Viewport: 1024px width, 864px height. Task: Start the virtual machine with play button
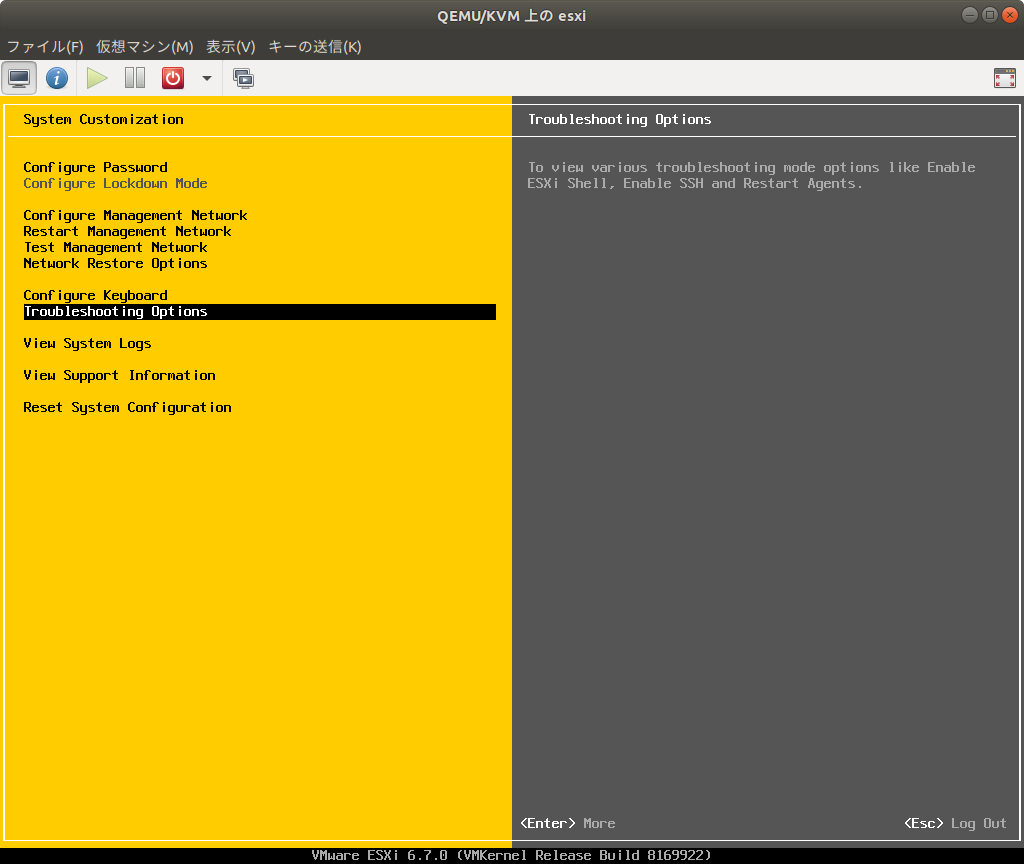97,78
